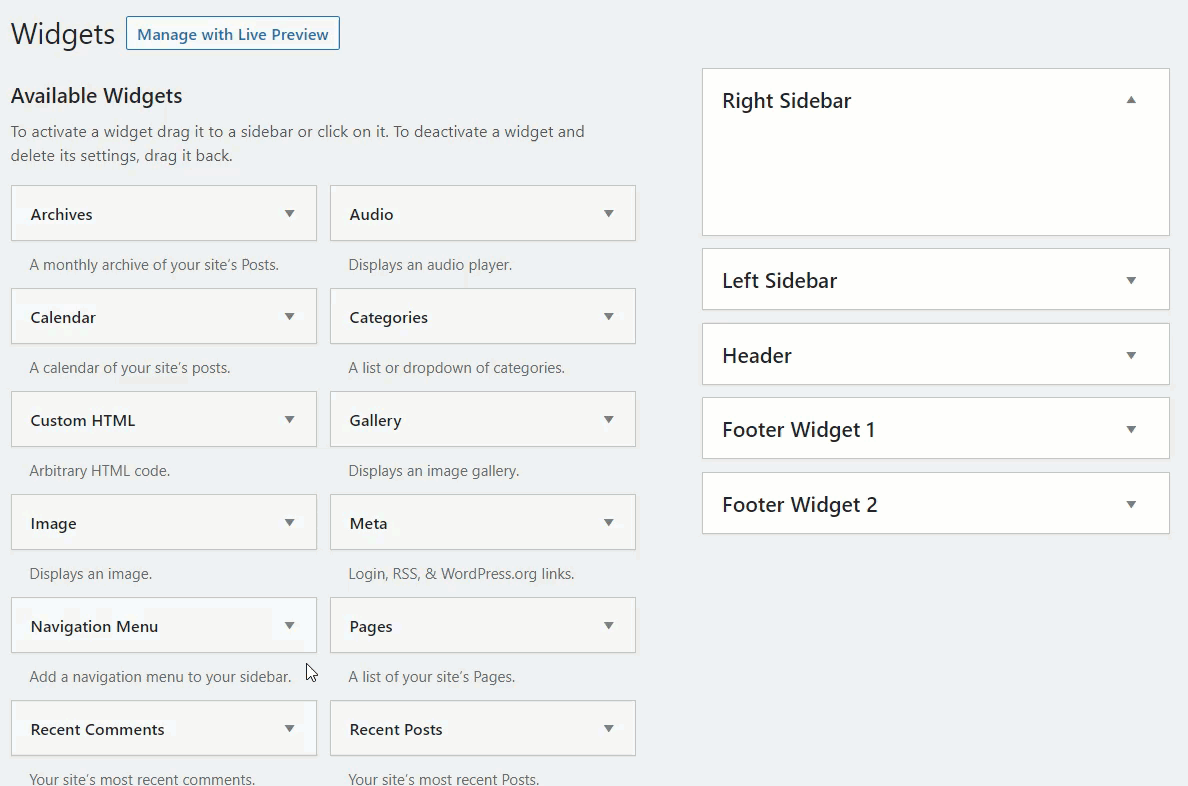This screenshot has height=786, width=1188.
Task: Select the Gallery widget title
Action: (x=375, y=421)
